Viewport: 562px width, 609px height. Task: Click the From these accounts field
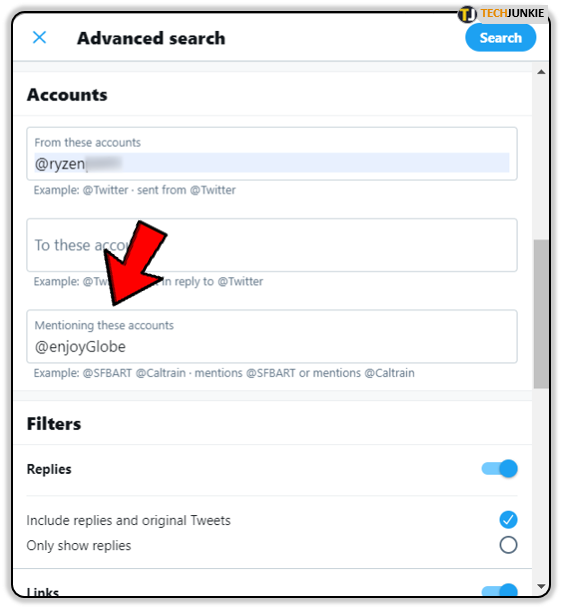(x=271, y=154)
